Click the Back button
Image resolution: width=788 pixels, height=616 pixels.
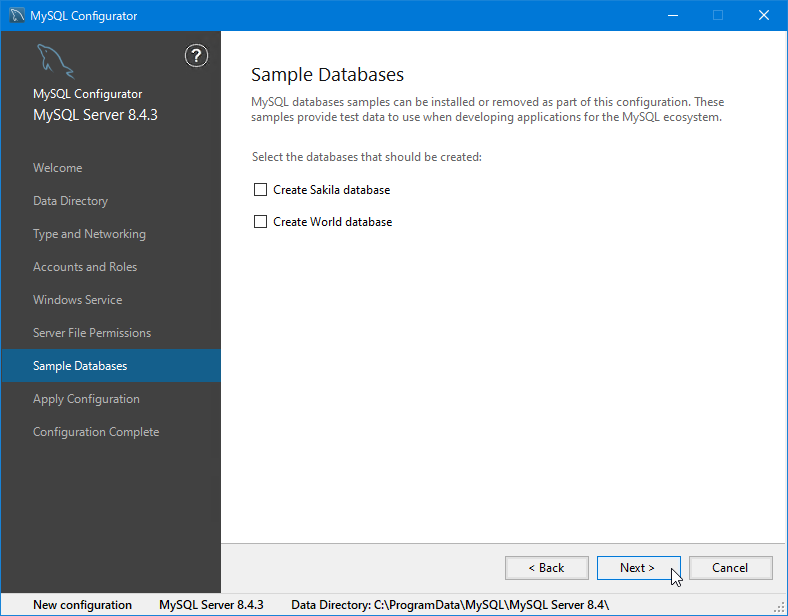click(x=547, y=568)
